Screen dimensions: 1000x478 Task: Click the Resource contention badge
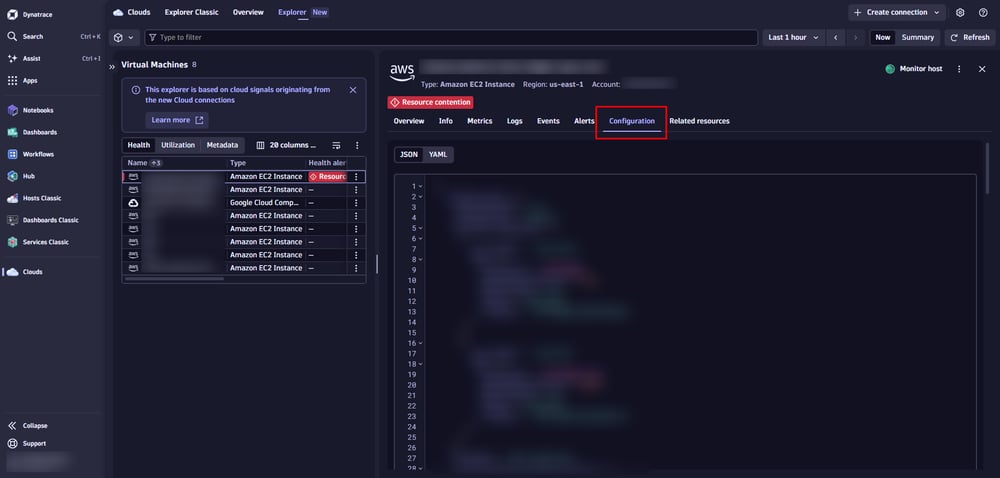tap(430, 103)
